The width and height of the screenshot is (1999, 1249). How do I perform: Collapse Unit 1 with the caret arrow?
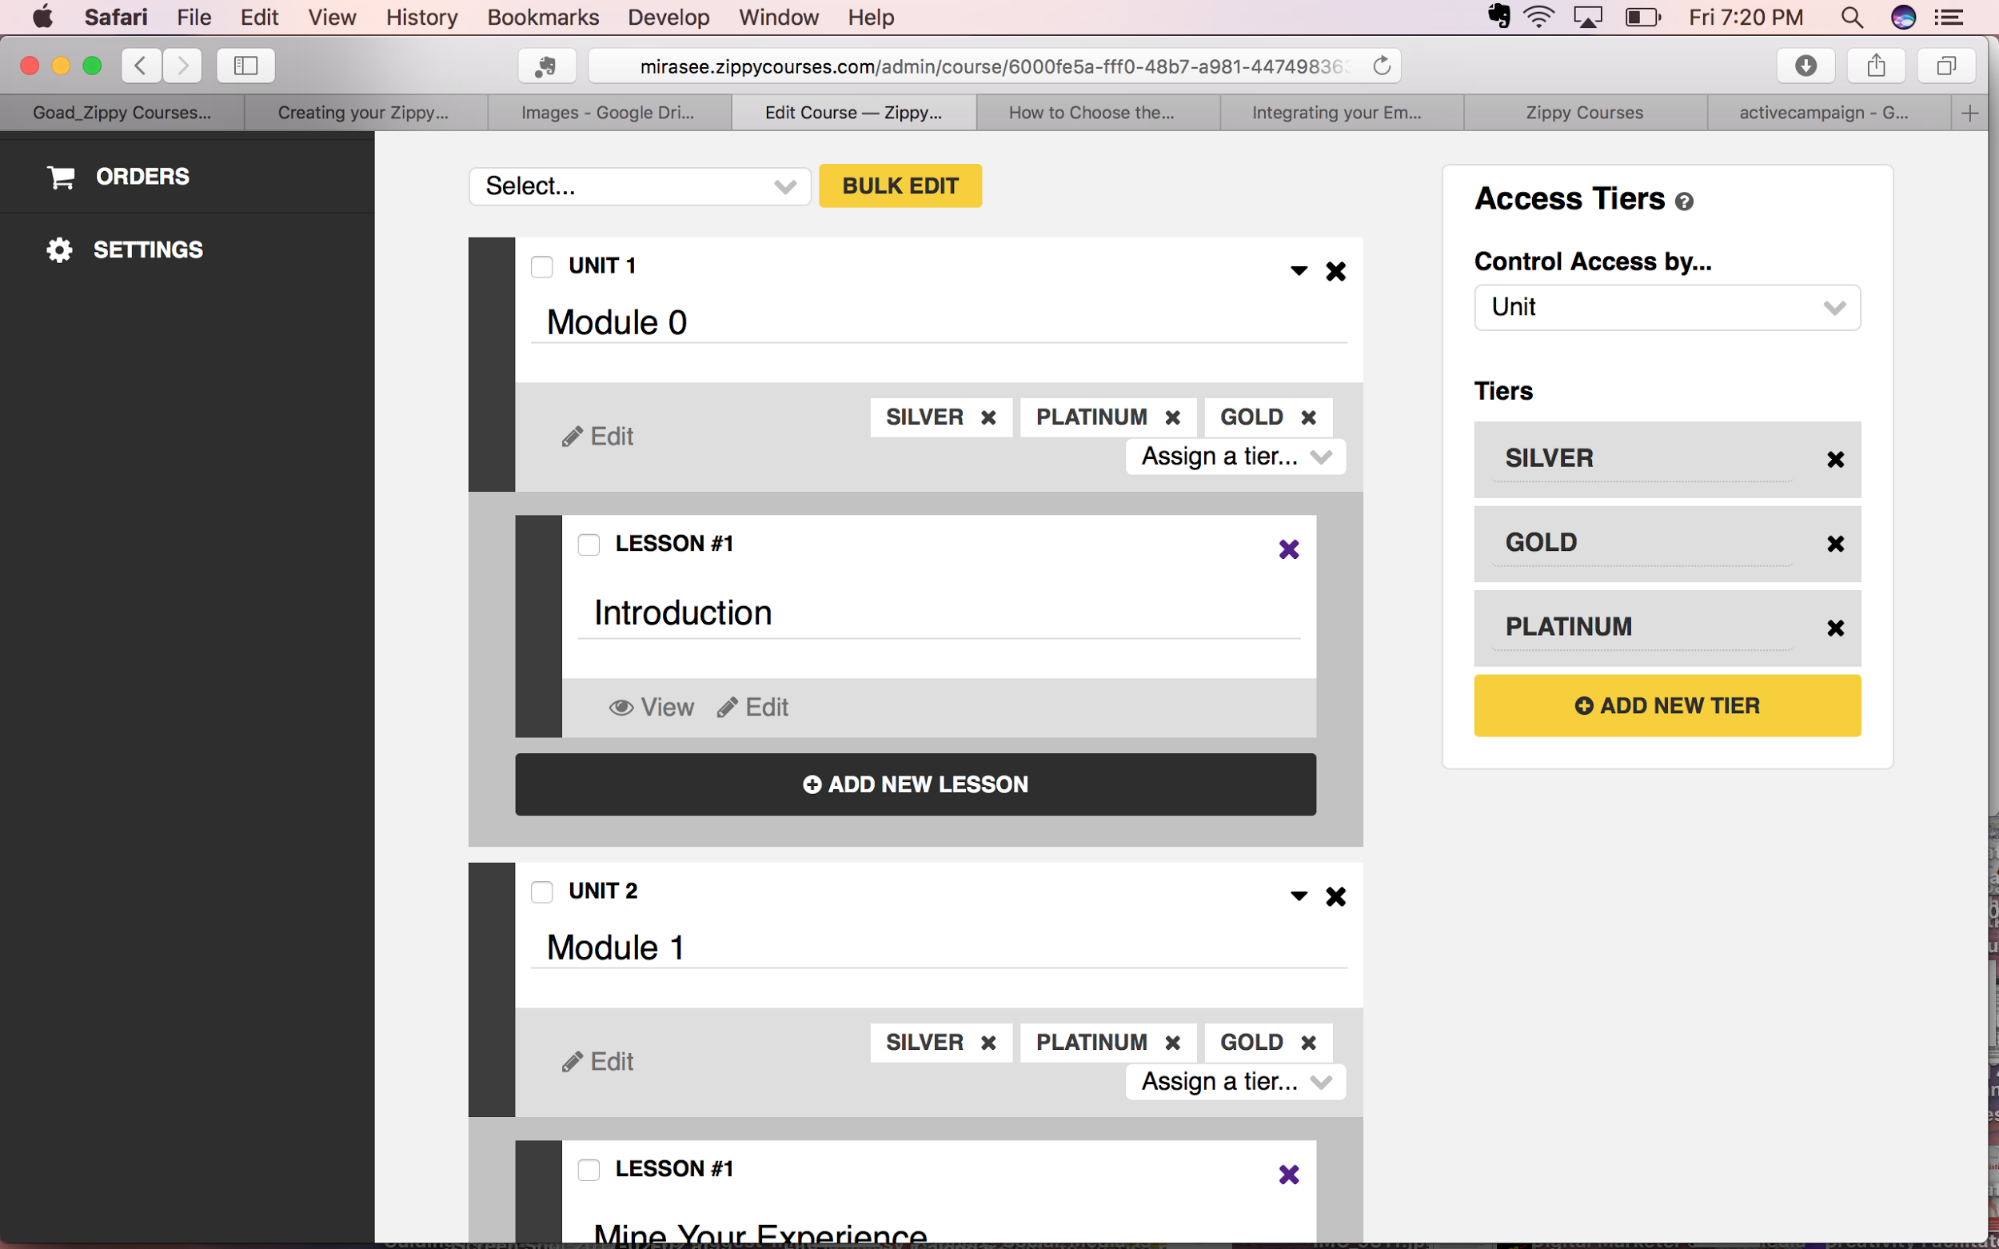(1298, 271)
